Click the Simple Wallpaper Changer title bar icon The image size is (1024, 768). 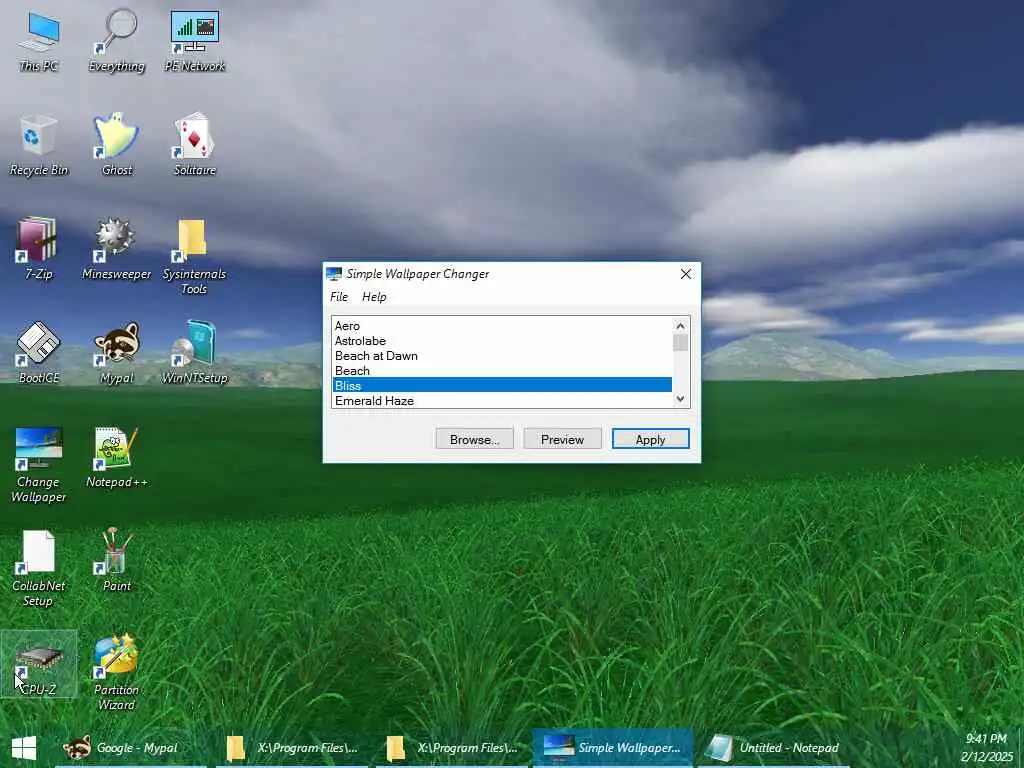[x=334, y=274]
